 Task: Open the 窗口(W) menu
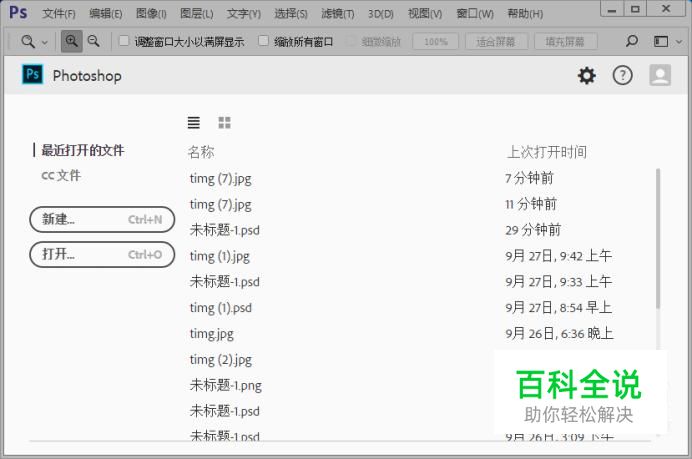pyautogui.click(x=475, y=14)
